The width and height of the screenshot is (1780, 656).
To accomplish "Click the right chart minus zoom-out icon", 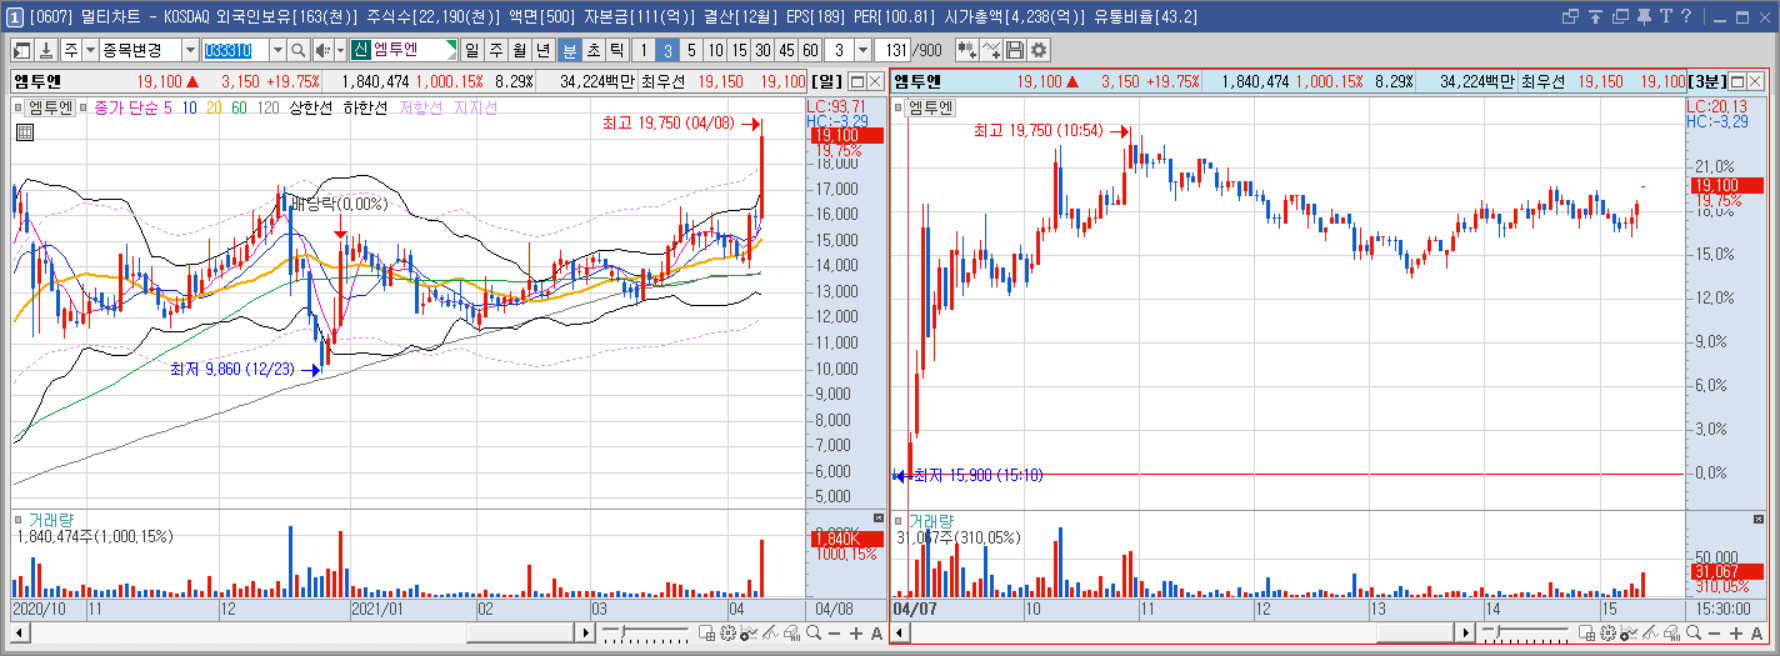I will tap(1714, 633).
